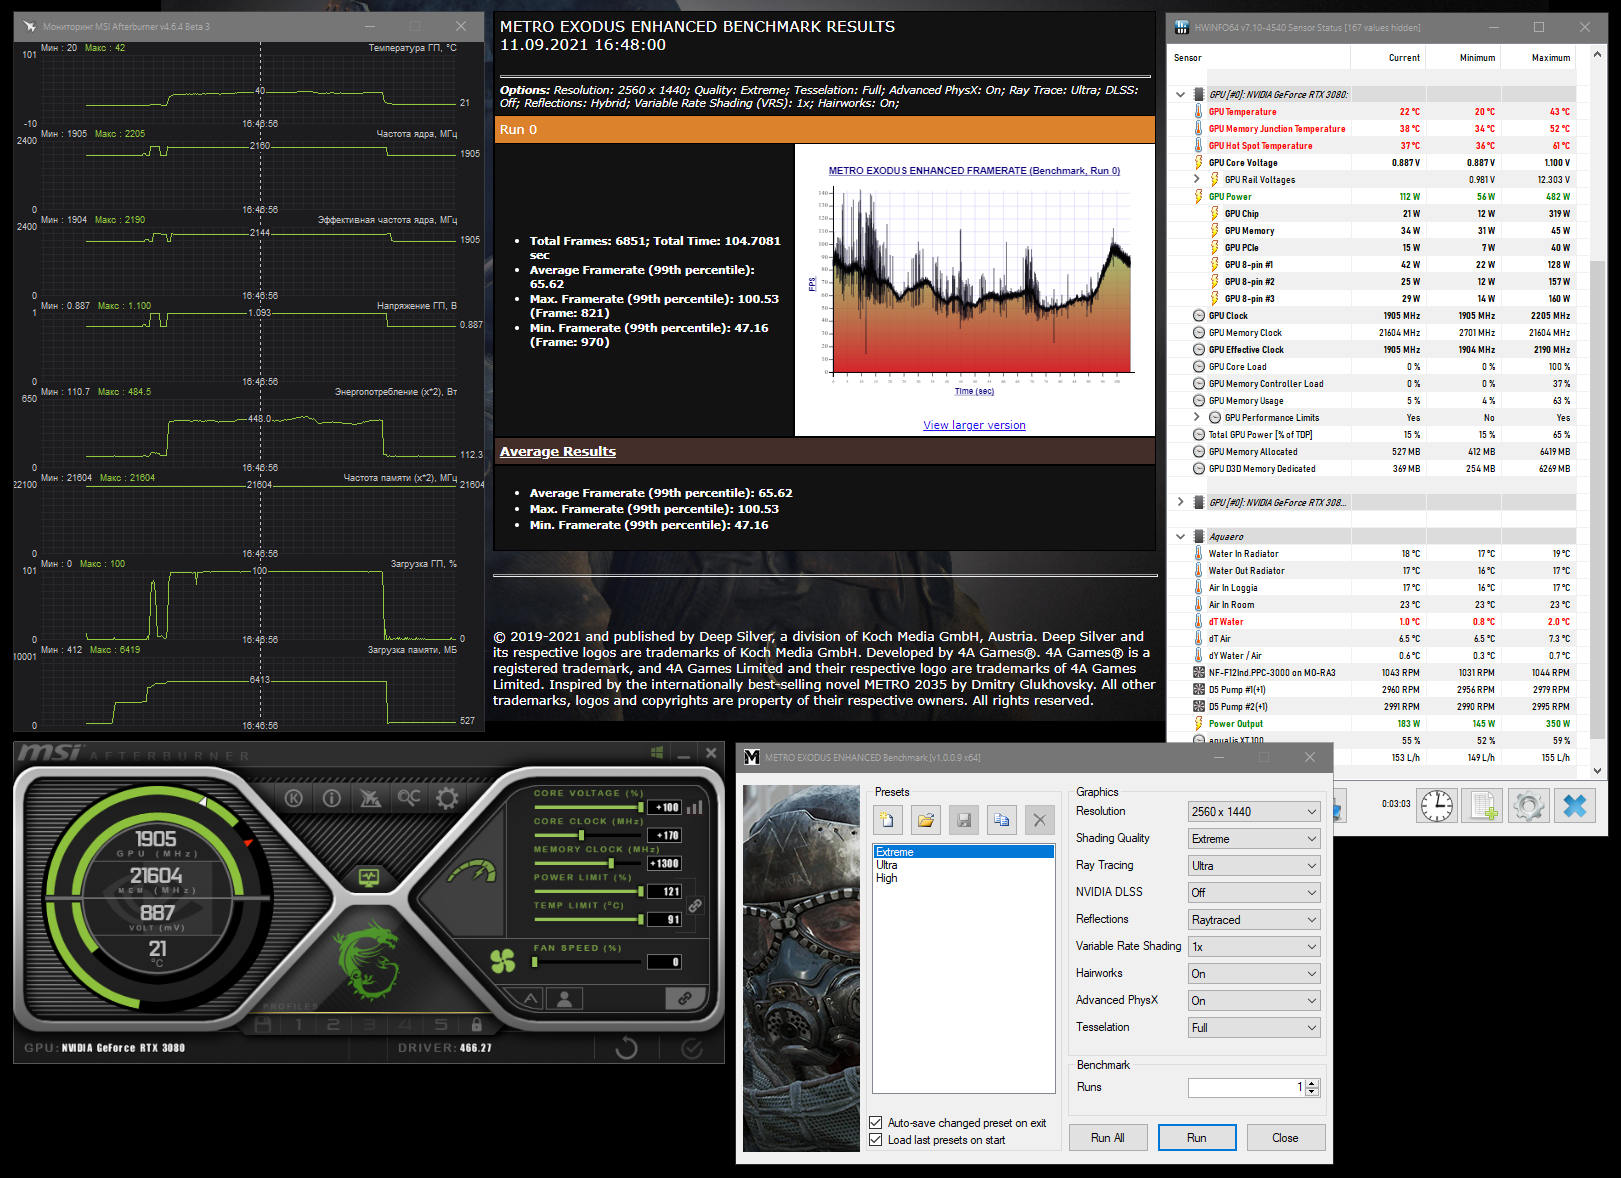Delete the selected Metro benchmark preset
This screenshot has height=1178, width=1621.
pos(1040,820)
